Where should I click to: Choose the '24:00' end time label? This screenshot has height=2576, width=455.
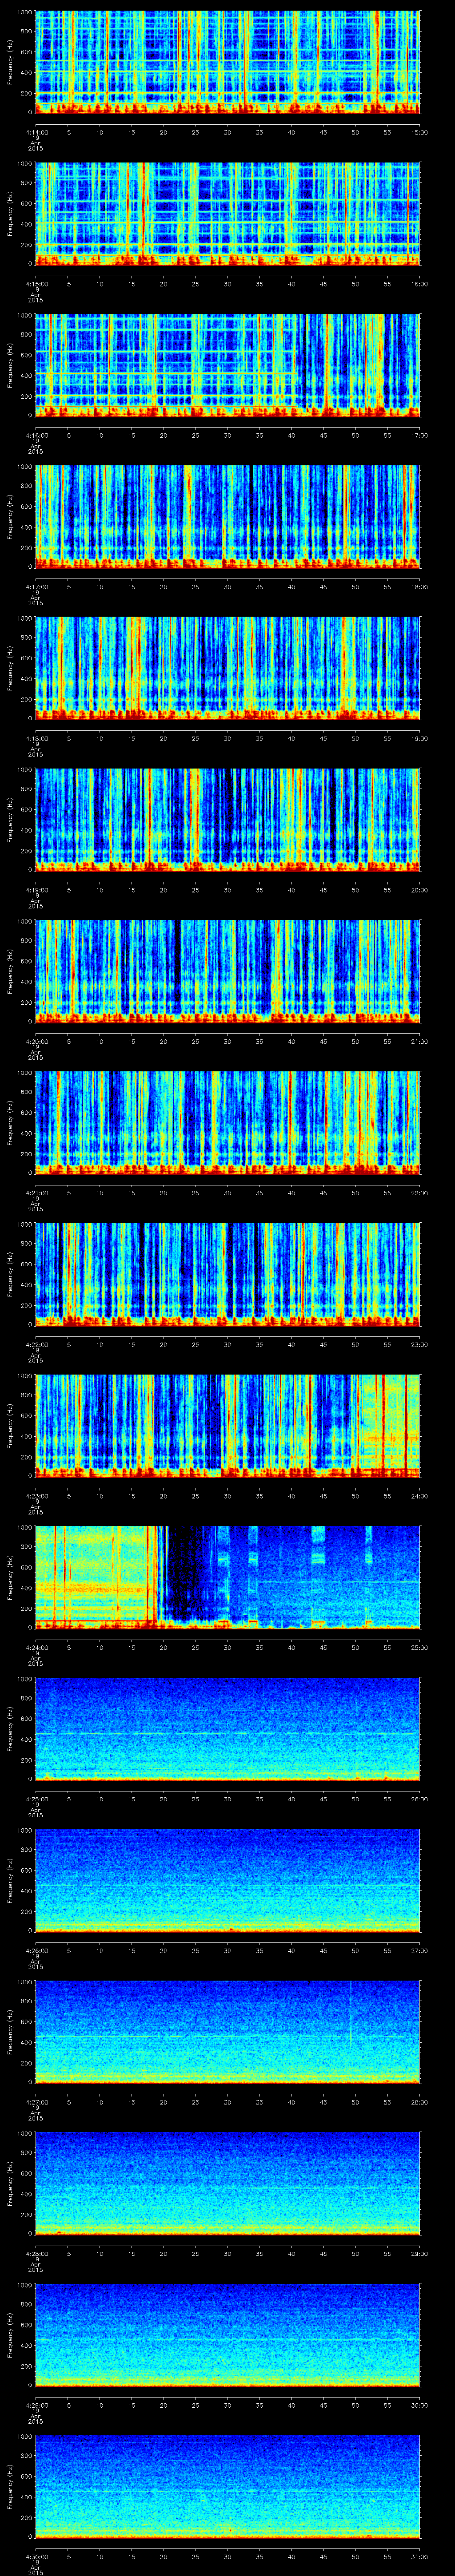[x=419, y=1495]
